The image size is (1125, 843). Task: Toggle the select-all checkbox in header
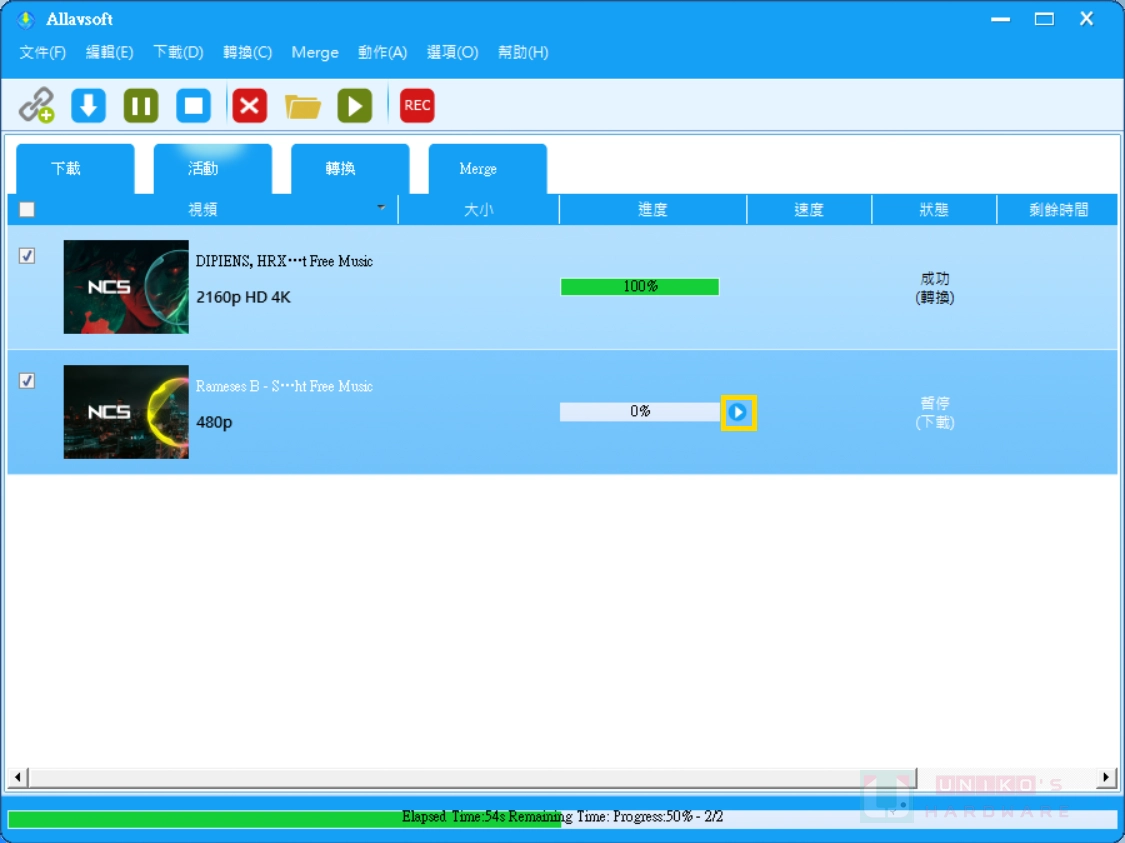[27, 210]
